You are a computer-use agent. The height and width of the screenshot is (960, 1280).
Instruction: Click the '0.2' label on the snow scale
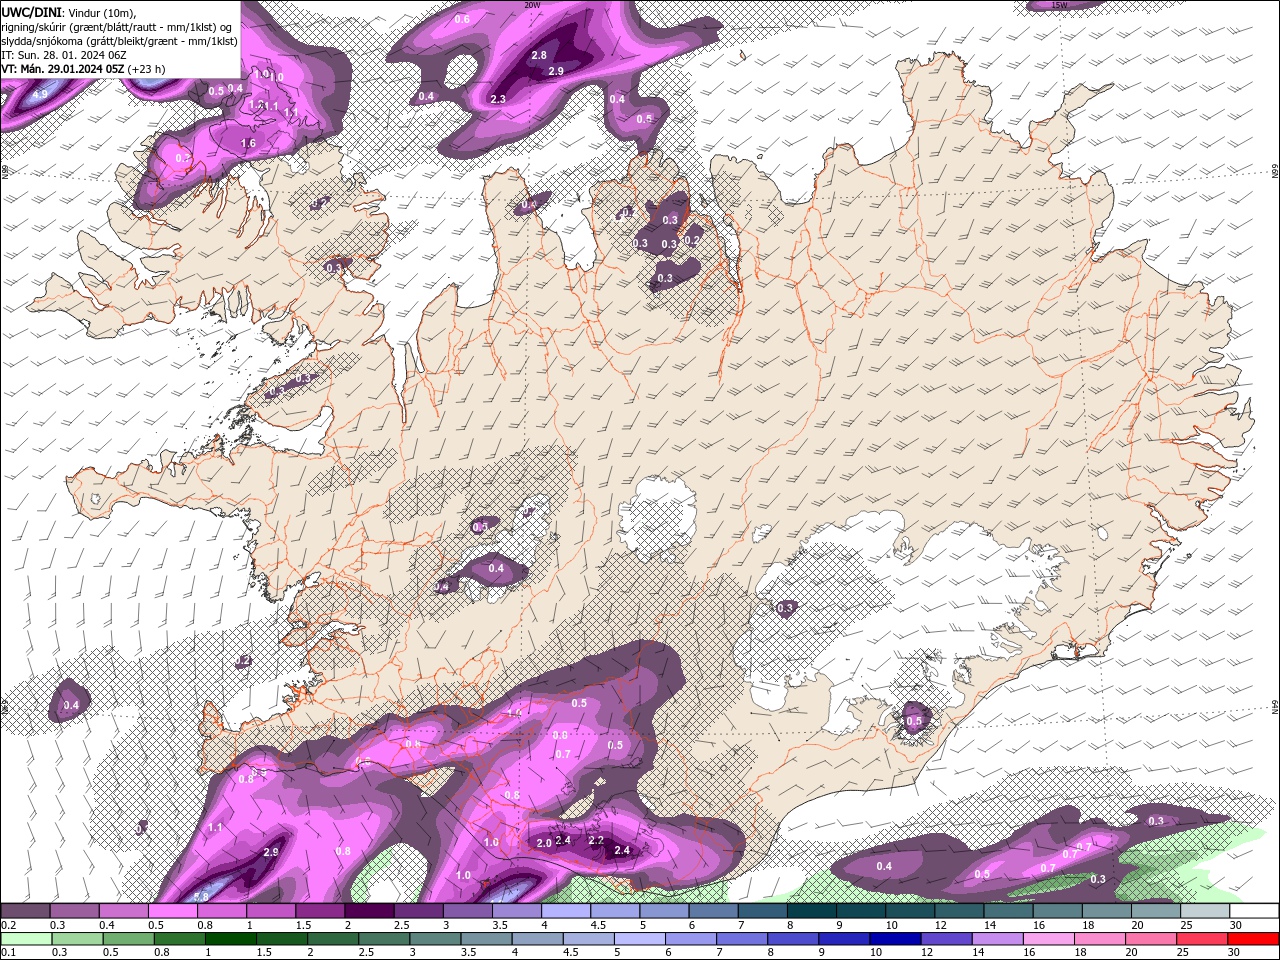click(7, 926)
